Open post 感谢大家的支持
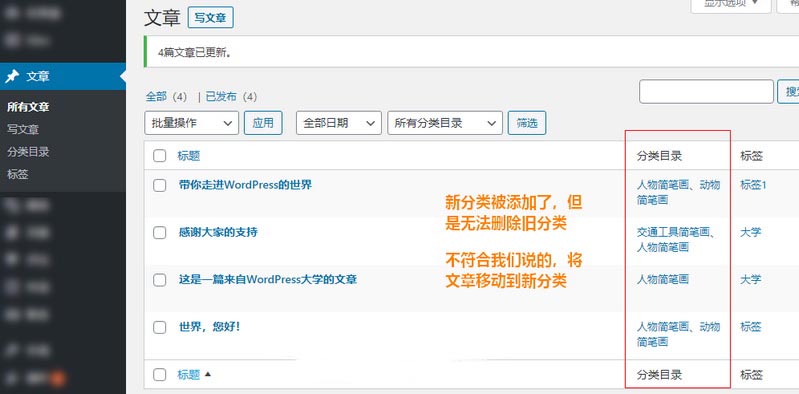The height and width of the screenshot is (394, 799). tap(218, 232)
